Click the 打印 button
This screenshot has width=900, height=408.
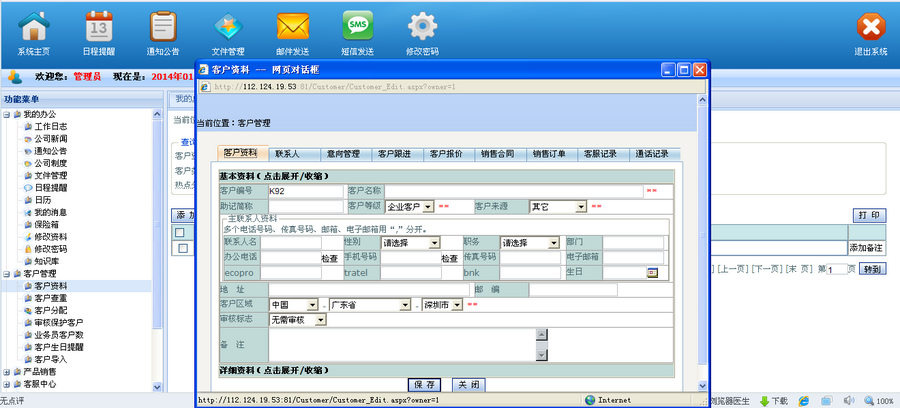click(x=869, y=215)
